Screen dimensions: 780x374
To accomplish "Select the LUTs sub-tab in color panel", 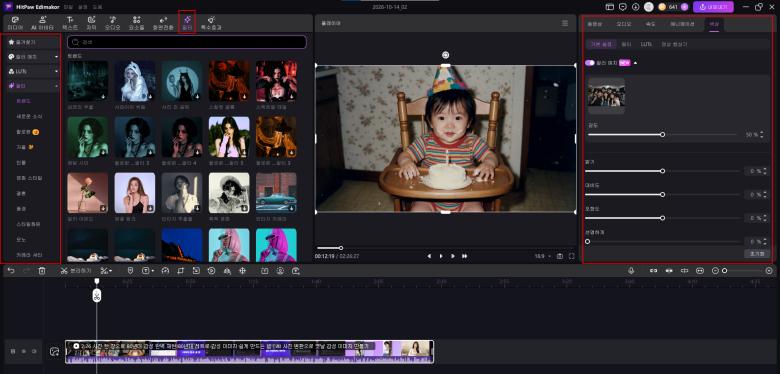I will pyautogui.click(x=646, y=44).
